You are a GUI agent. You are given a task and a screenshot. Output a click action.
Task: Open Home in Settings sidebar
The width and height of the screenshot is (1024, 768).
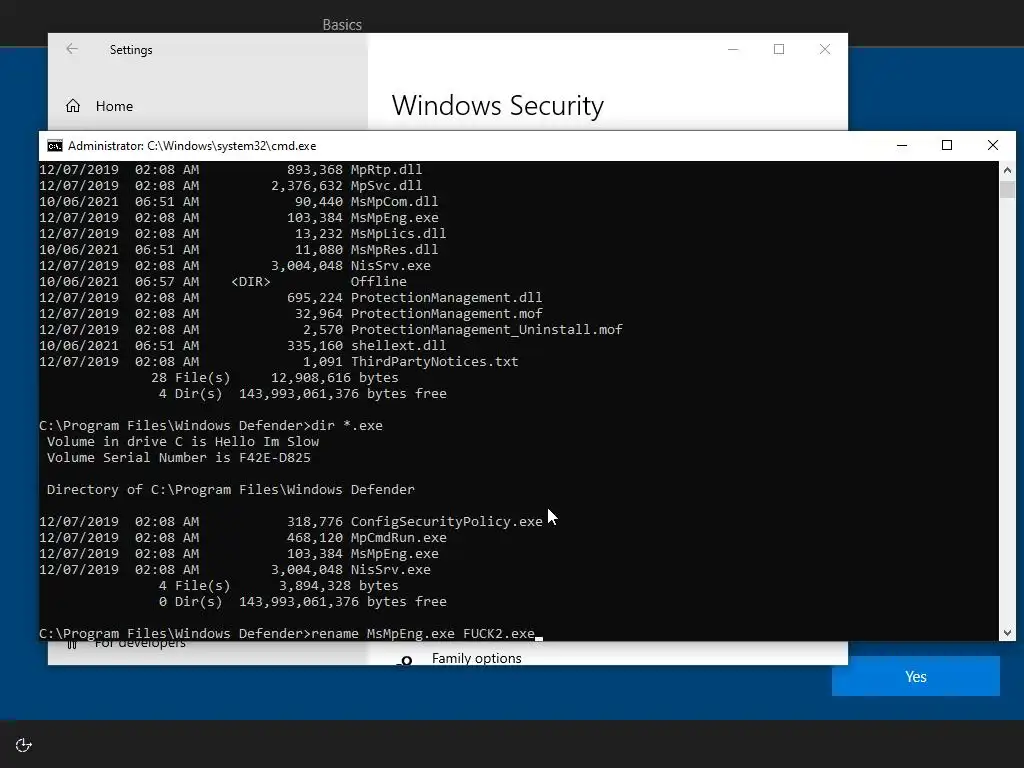(x=99, y=106)
